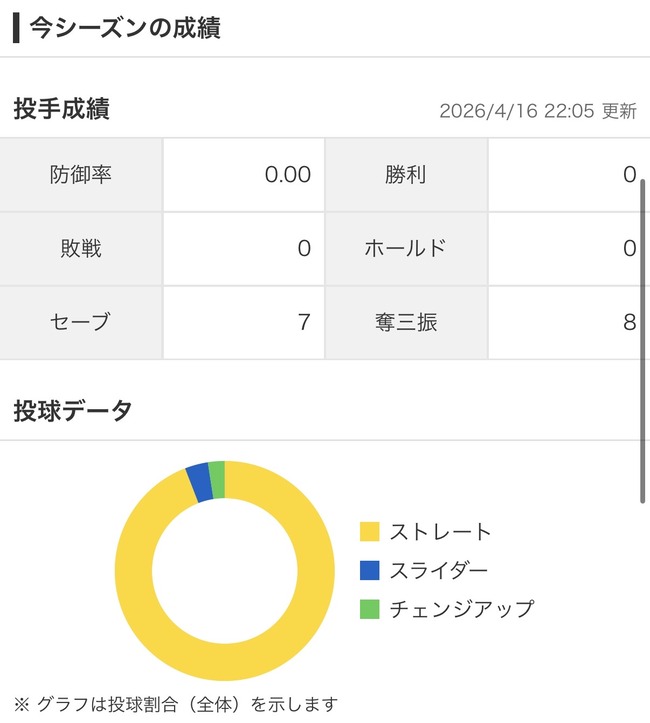Click the セーブ header cell
650x723 pixels.
tap(81, 322)
